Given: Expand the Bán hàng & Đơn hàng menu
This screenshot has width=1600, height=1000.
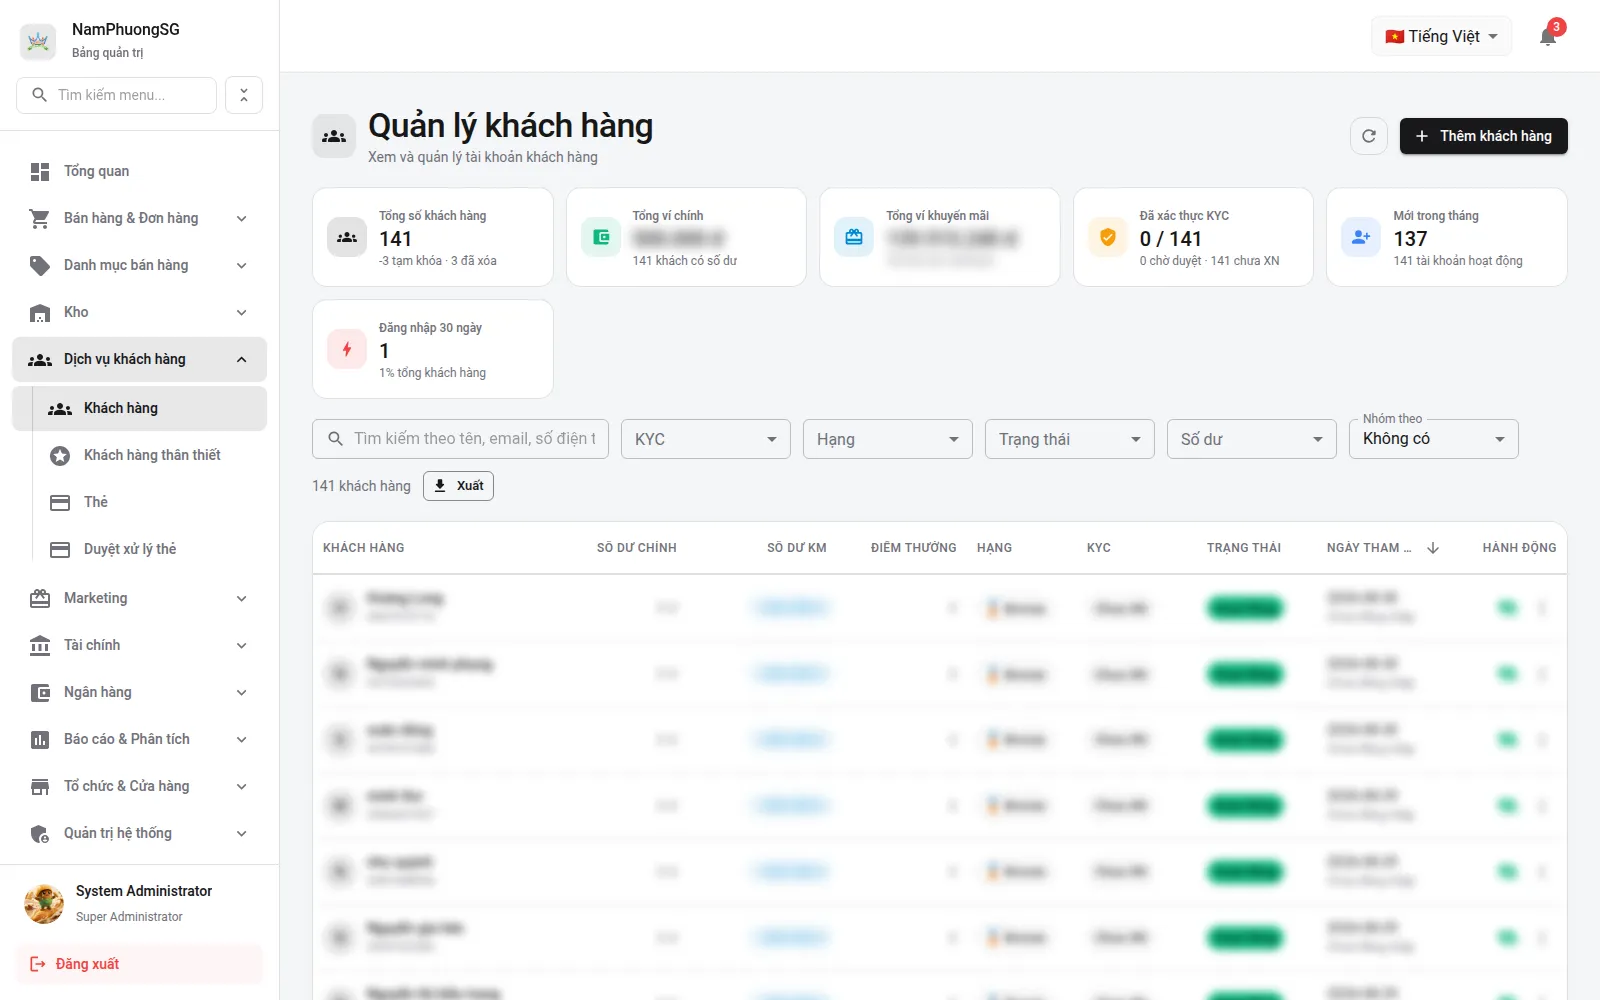Looking at the screenshot, I should [139, 218].
